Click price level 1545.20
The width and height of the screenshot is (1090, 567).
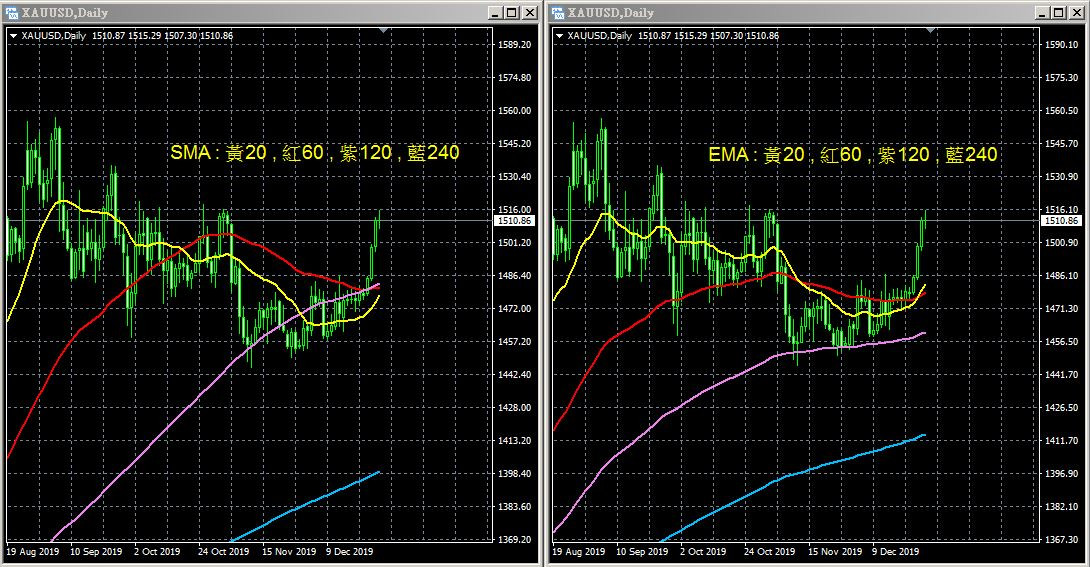pyautogui.click(x=514, y=144)
